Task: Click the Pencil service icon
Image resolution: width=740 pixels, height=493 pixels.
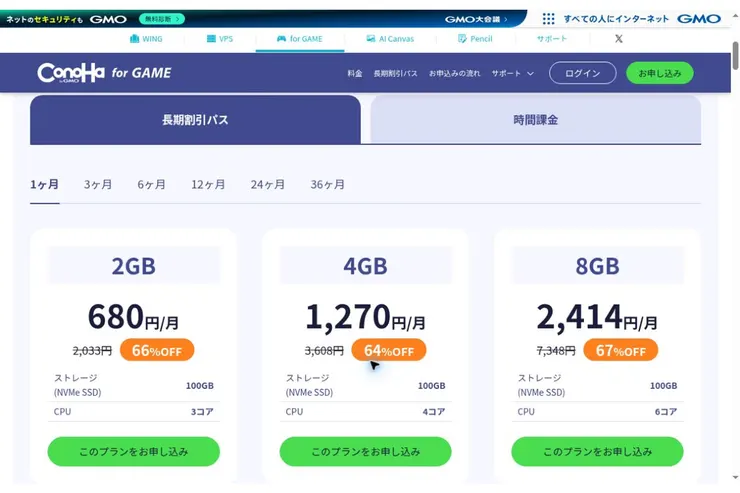Action: 462,39
